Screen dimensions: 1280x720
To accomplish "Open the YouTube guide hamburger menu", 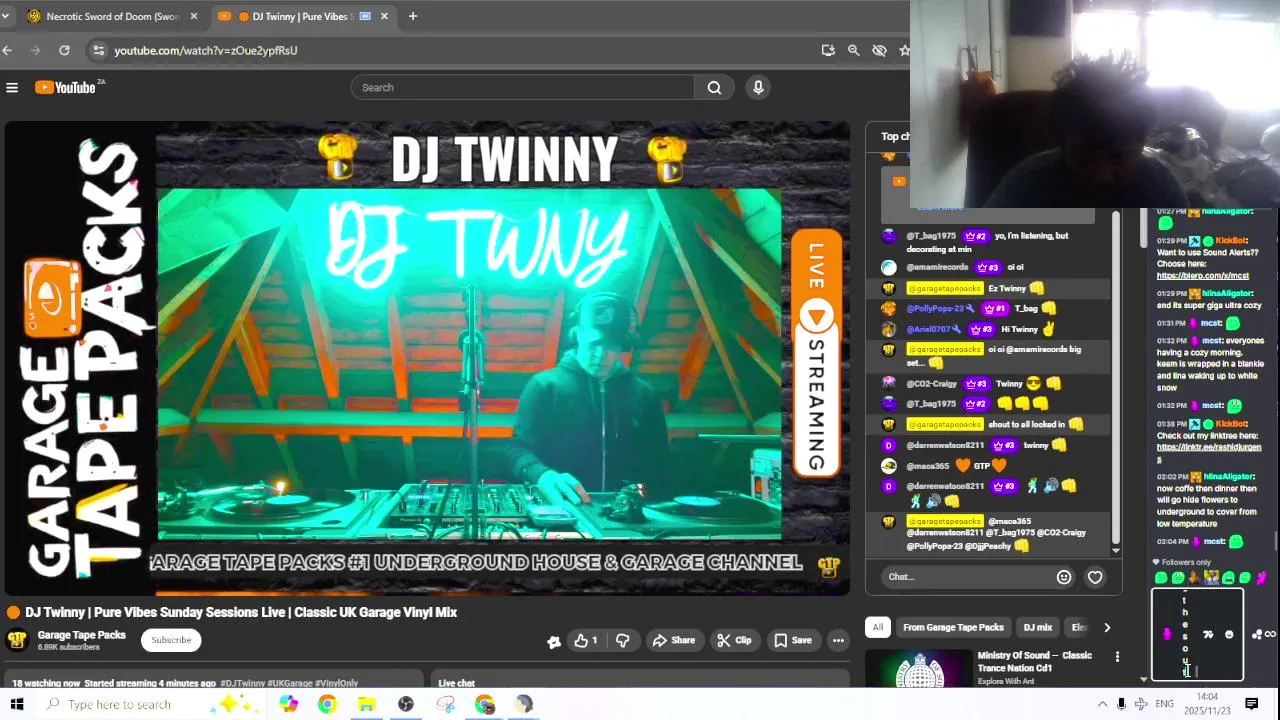I will coord(12,88).
